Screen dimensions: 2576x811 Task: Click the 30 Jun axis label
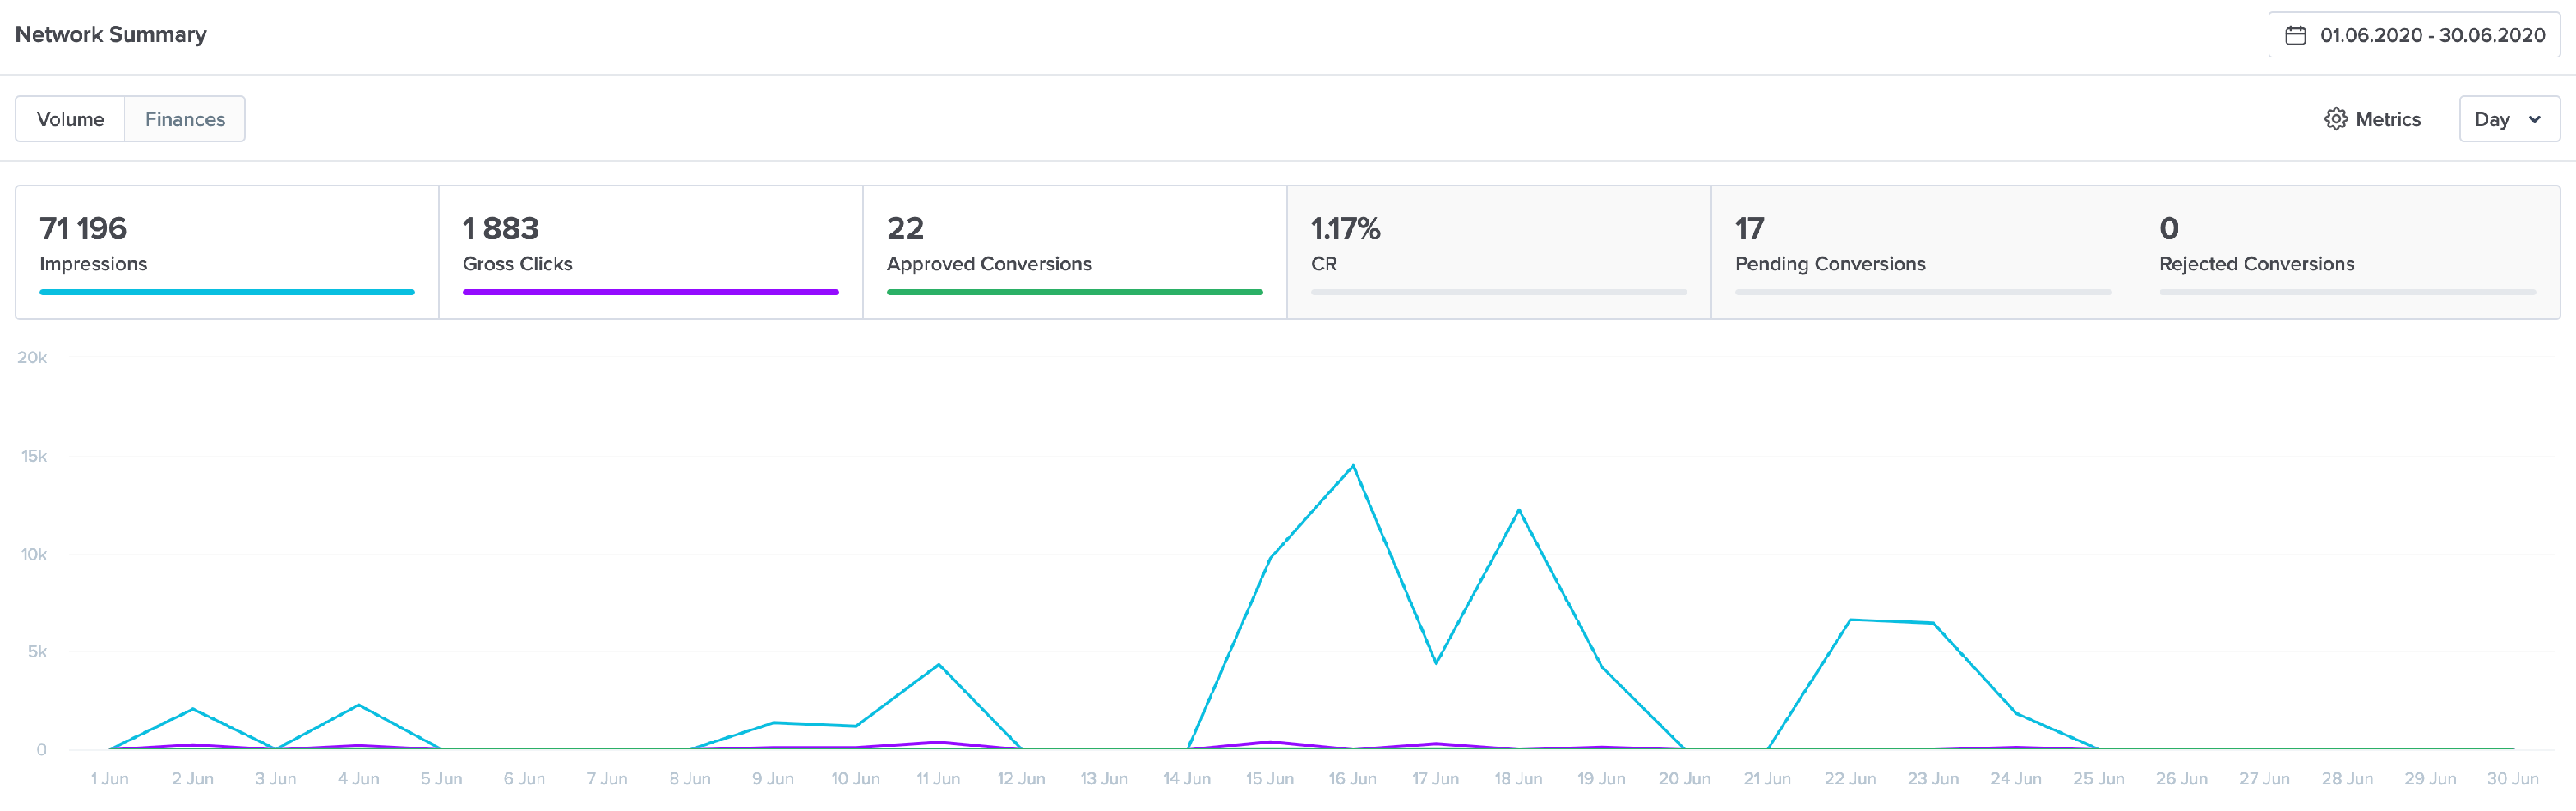click(2513, 778)
